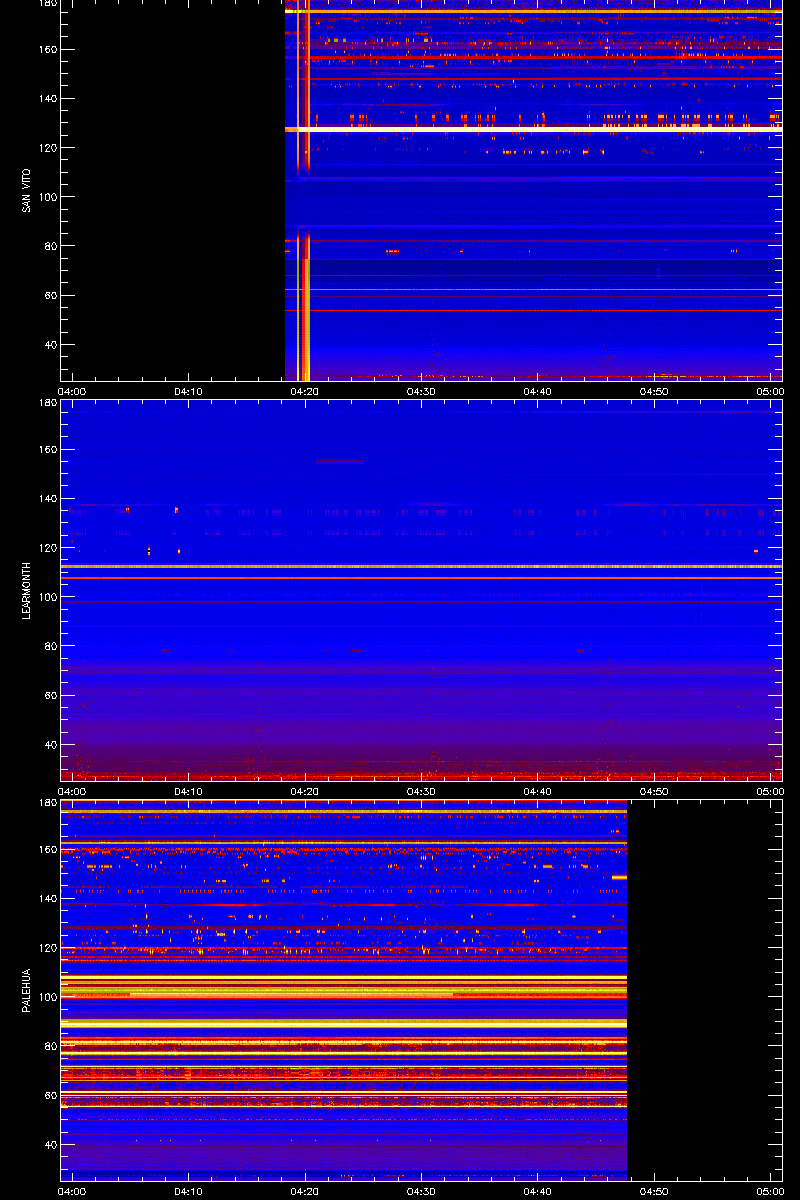The height and width of the screenshot is (1200, 800).
Task: Click the 40 frequency tick on San Vito
Action: coord(49,345)
